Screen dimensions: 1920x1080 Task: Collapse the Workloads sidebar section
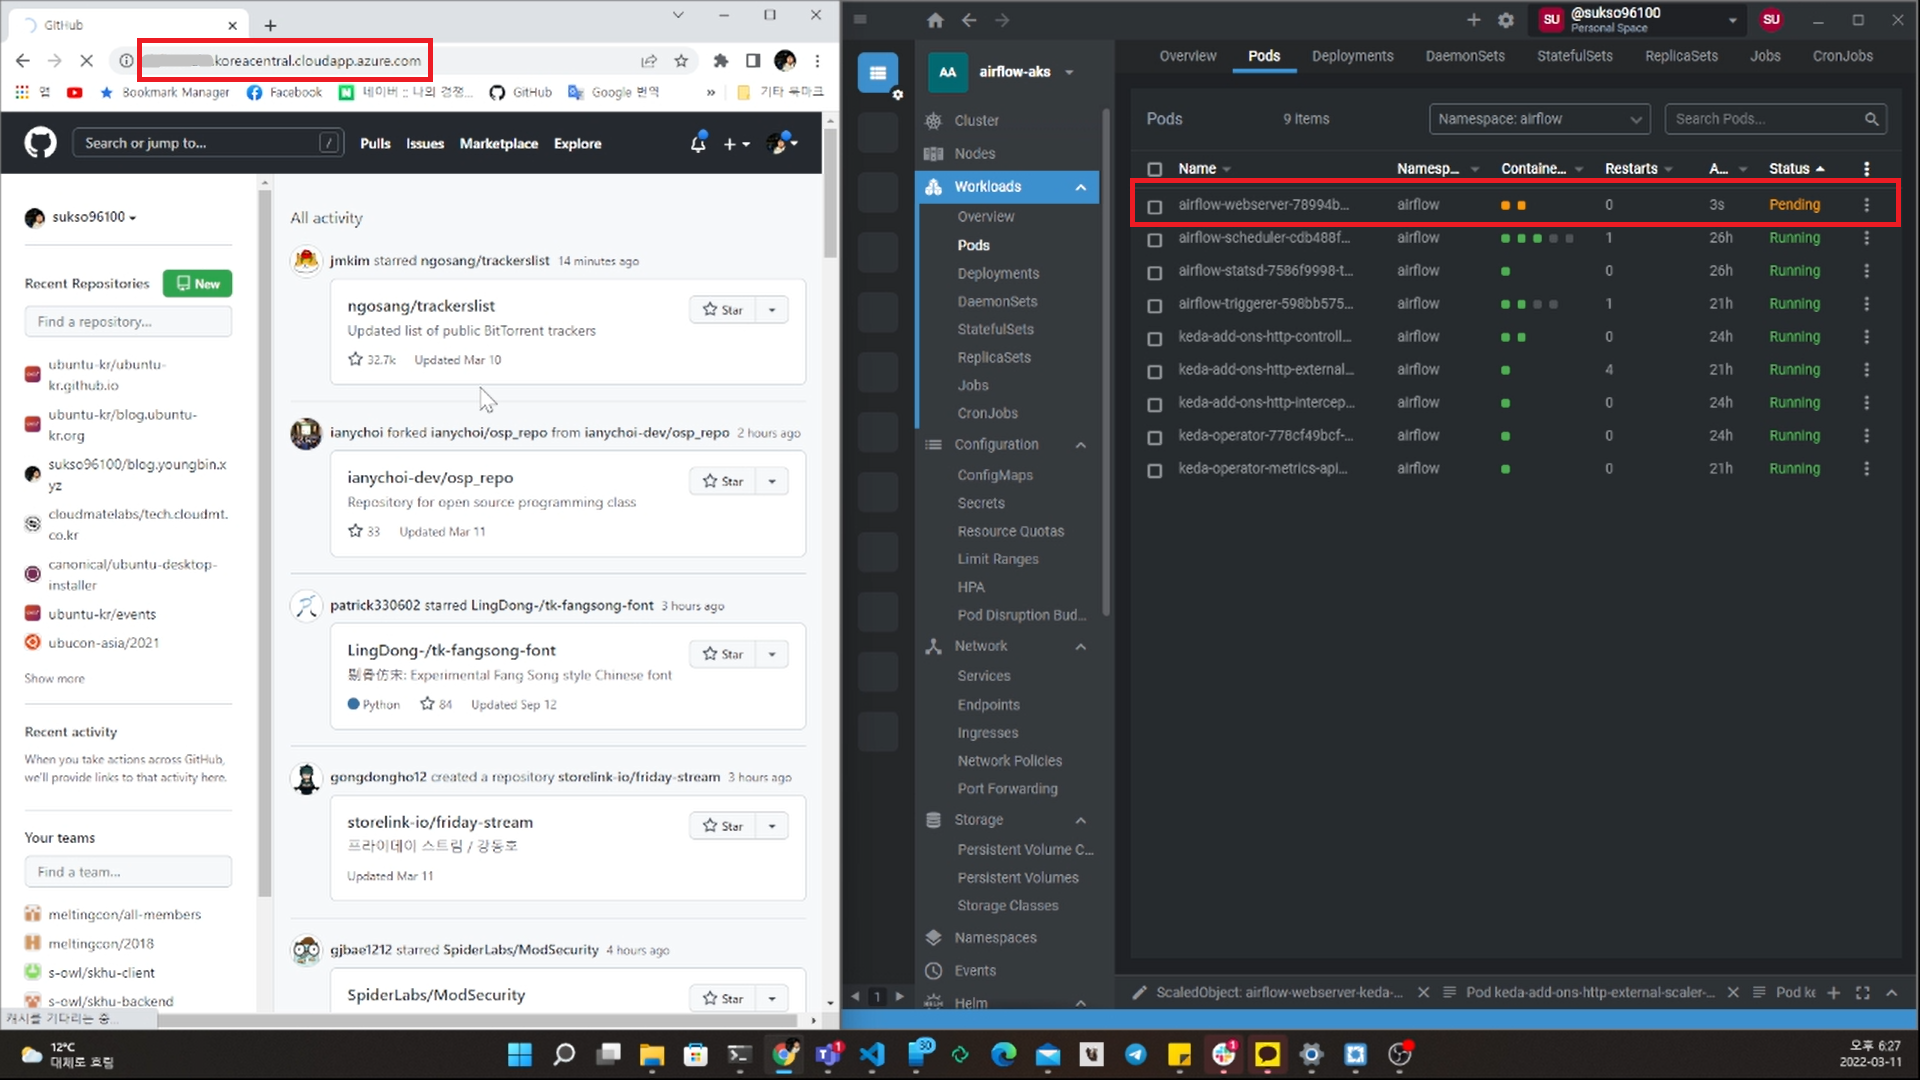tap(1080, 187)
